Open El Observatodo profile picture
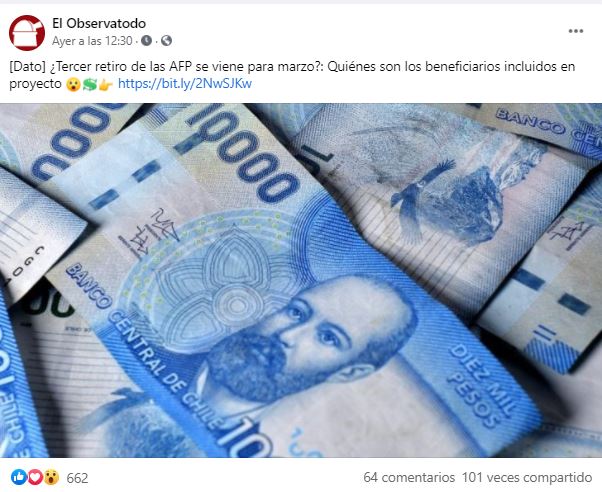Viewport: 602px width, 492px height. click(x=27, y=33)
